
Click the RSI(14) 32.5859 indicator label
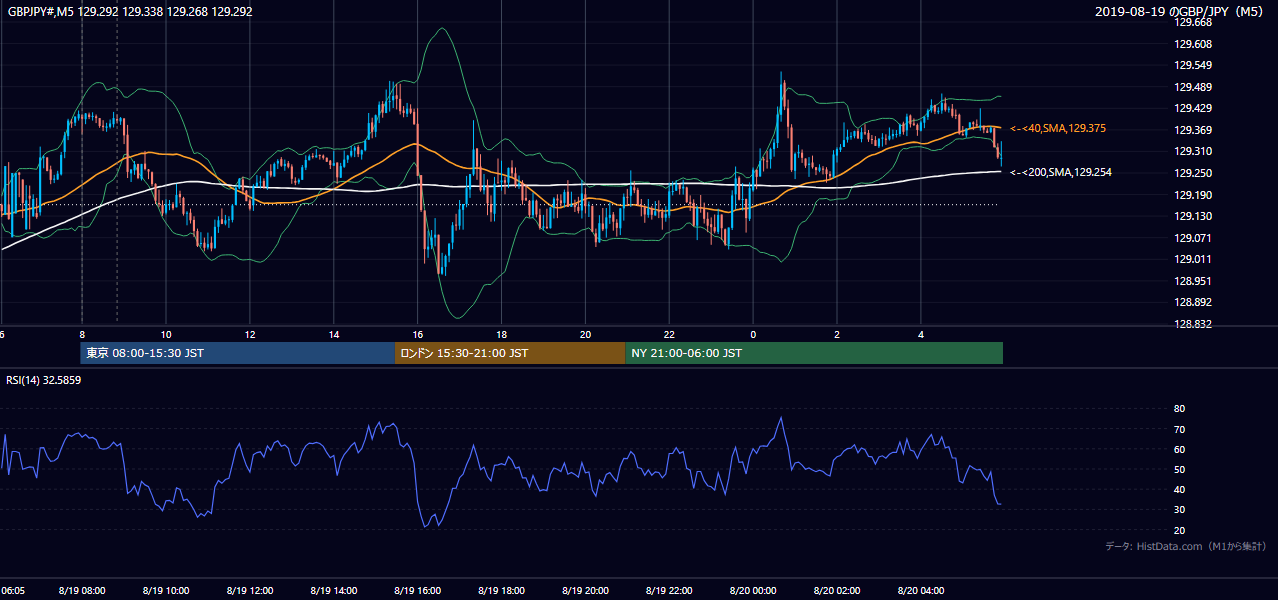coord(44,380)
